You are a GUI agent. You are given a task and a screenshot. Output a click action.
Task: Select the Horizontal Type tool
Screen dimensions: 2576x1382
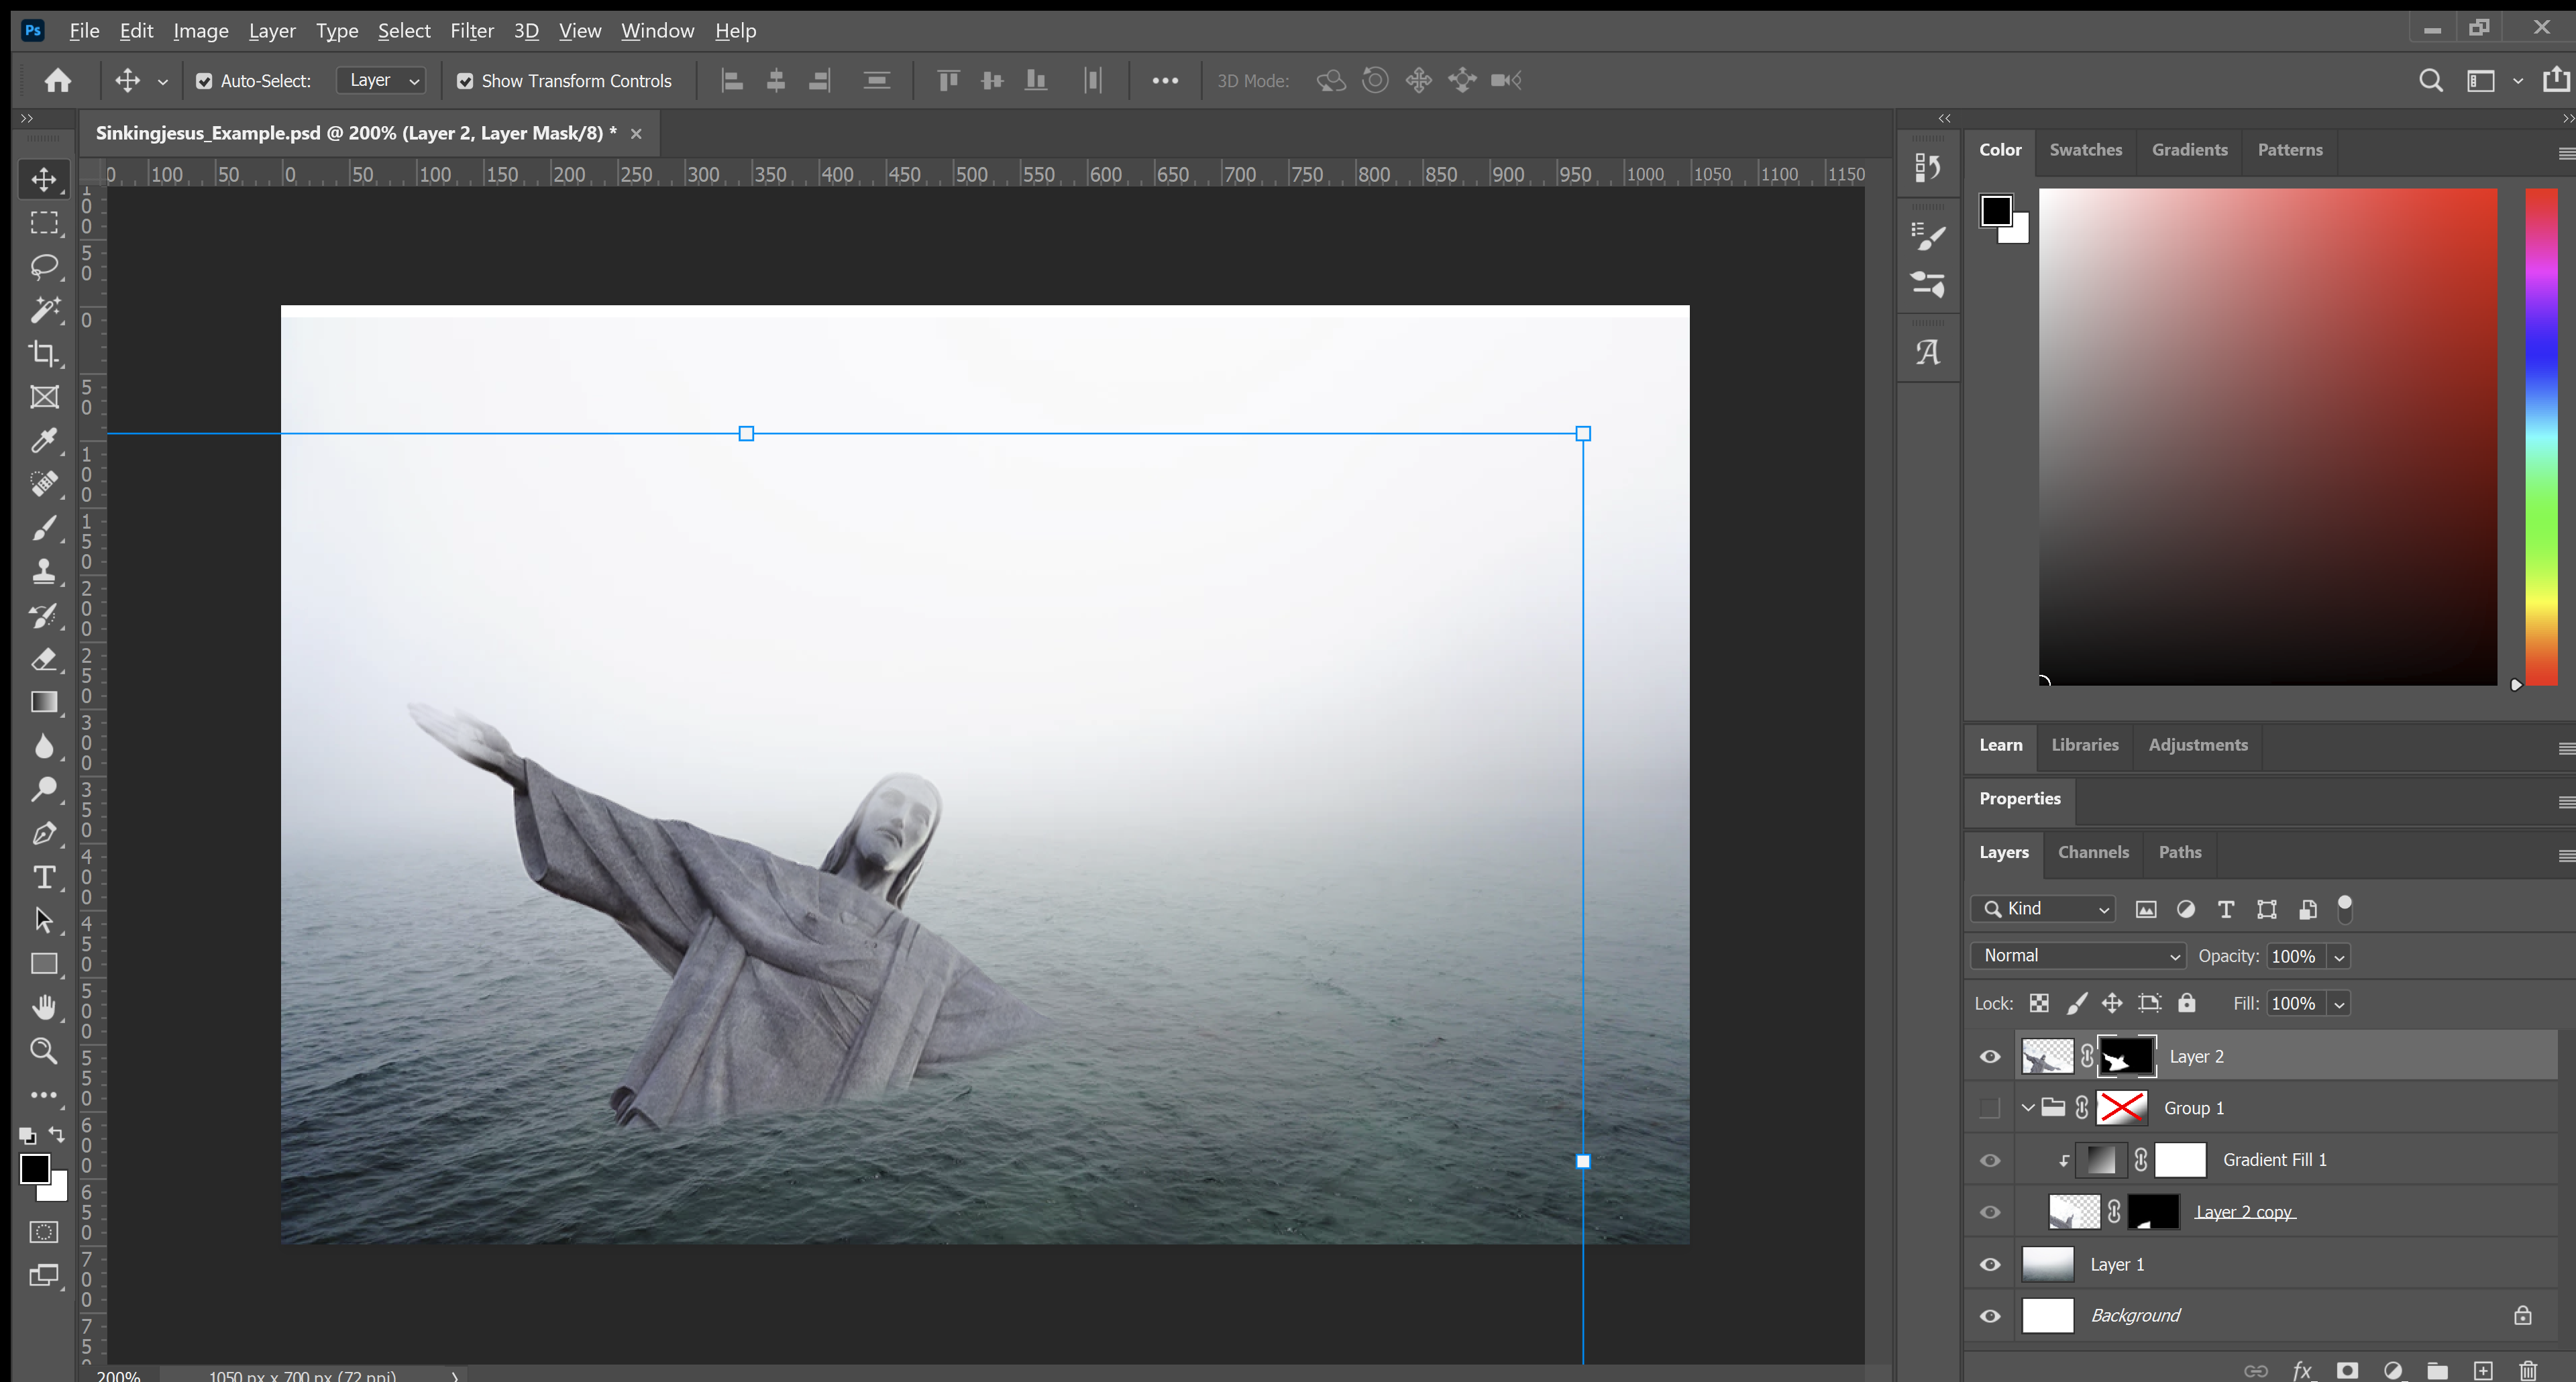tap(44, 877)
